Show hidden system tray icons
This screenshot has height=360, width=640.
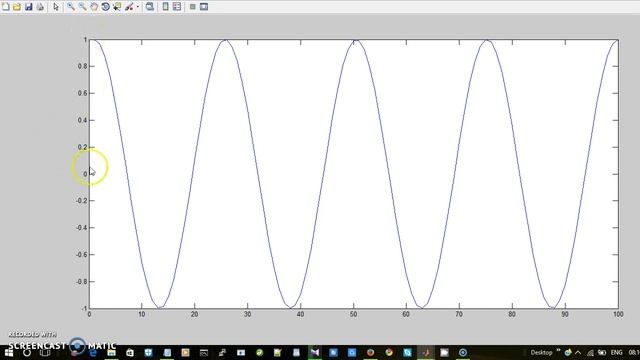tap(578, 353)
